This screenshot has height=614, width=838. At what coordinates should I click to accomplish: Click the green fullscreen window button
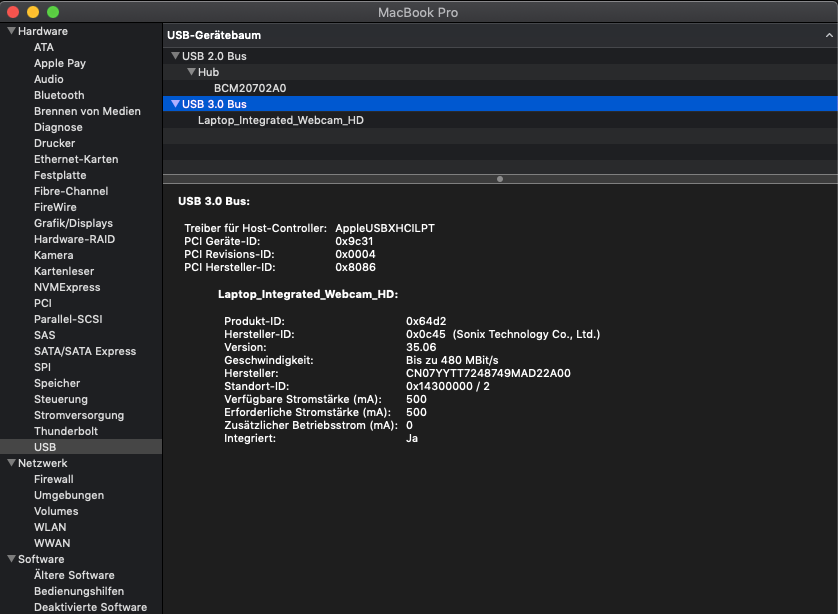(x=53, y=12)
